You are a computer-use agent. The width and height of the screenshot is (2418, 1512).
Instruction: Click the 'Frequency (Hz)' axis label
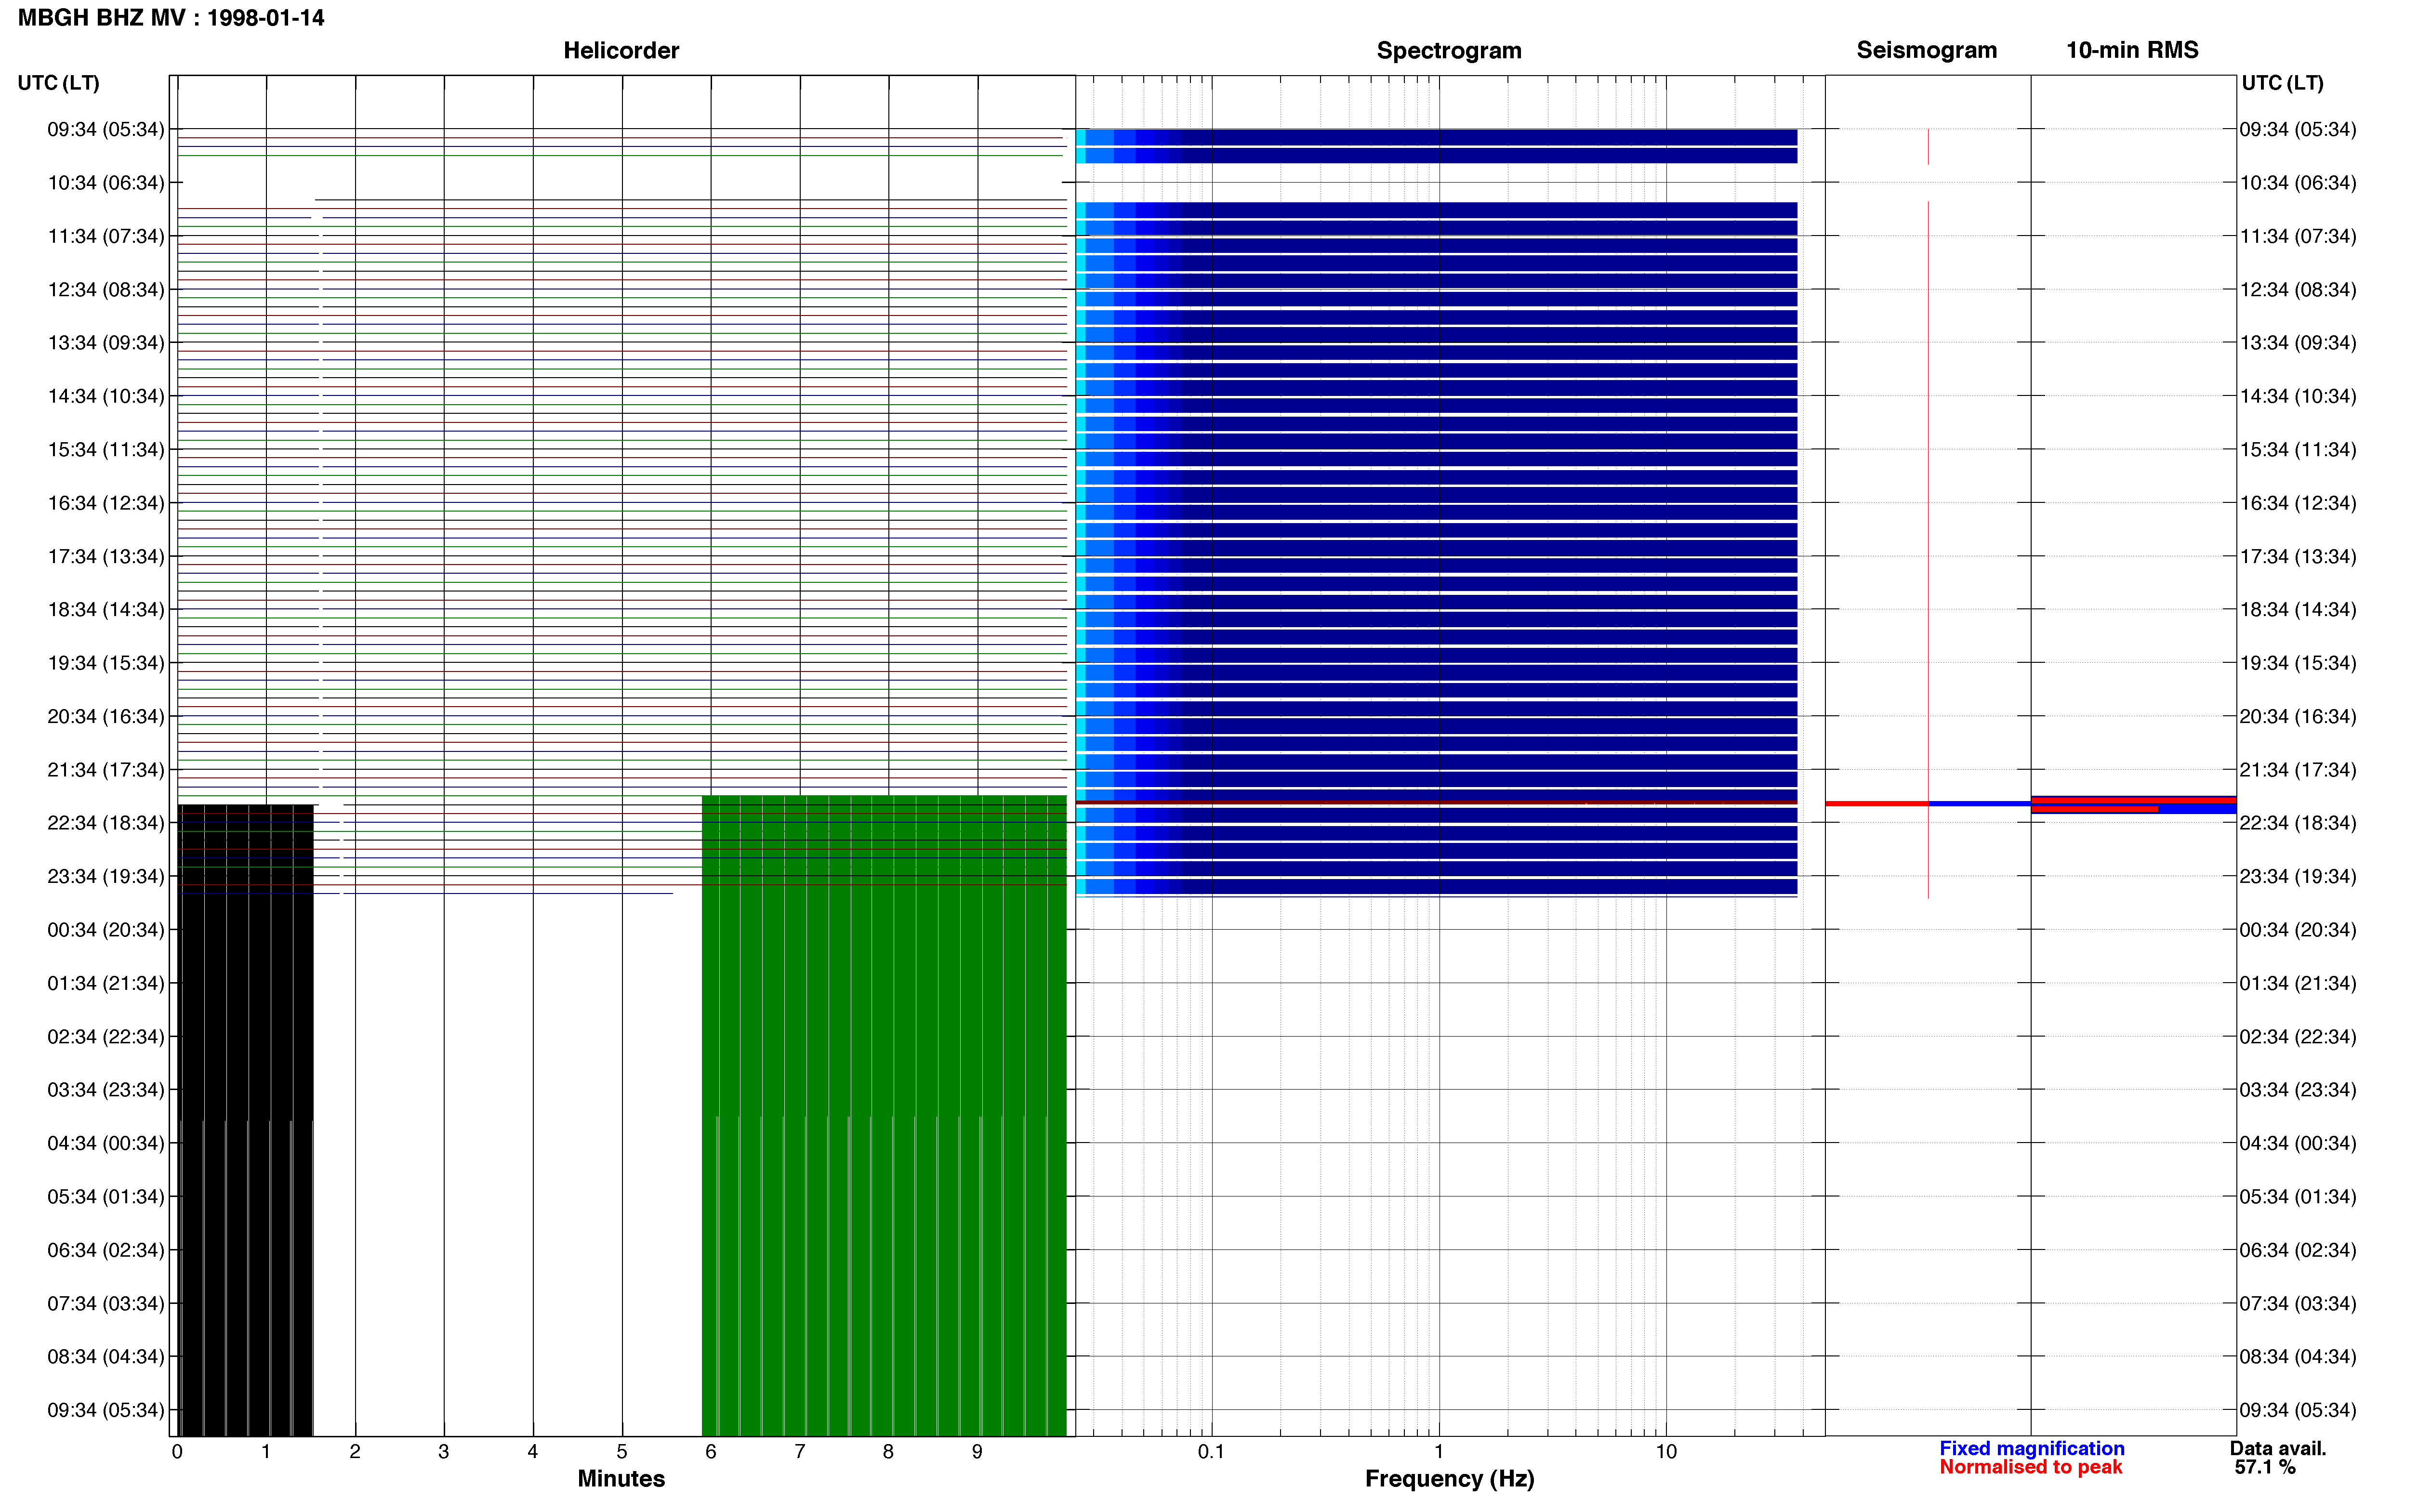click(1449, 1478)
